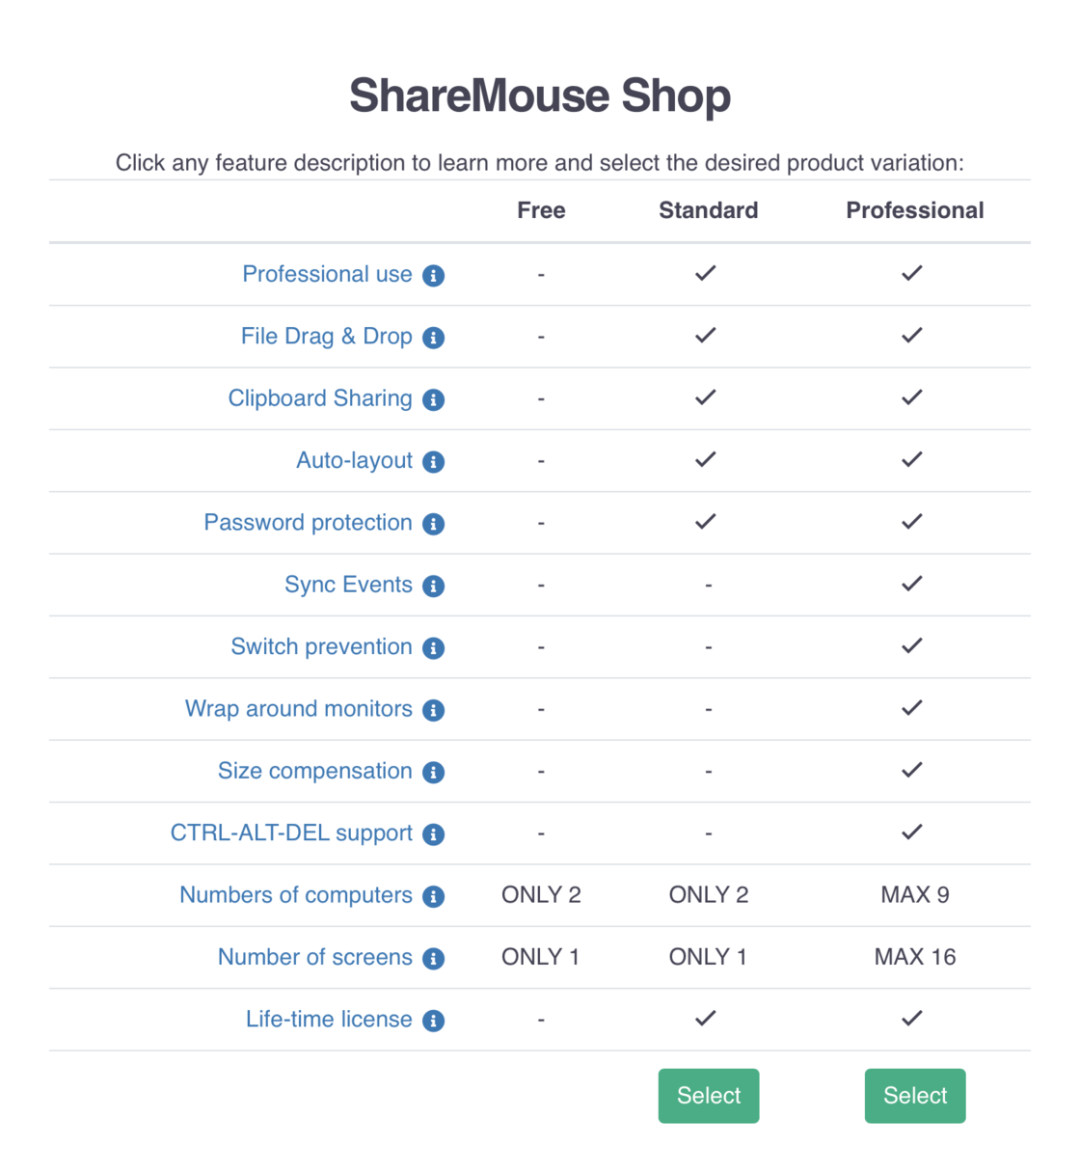
Task: Open info icon next to Sync Events
Action: point(433,586)
